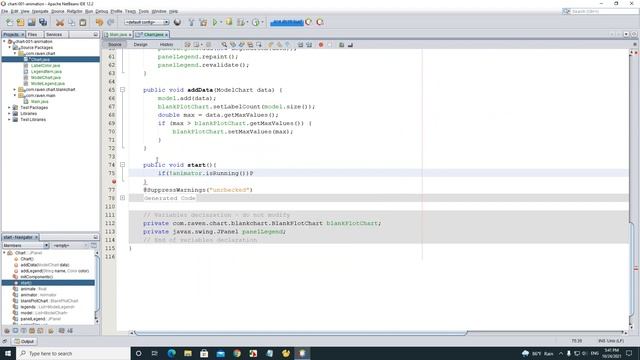This screenshot has height=360, width=640.
Task: Switch to the Services tab
Action: (x=54, y=35)
